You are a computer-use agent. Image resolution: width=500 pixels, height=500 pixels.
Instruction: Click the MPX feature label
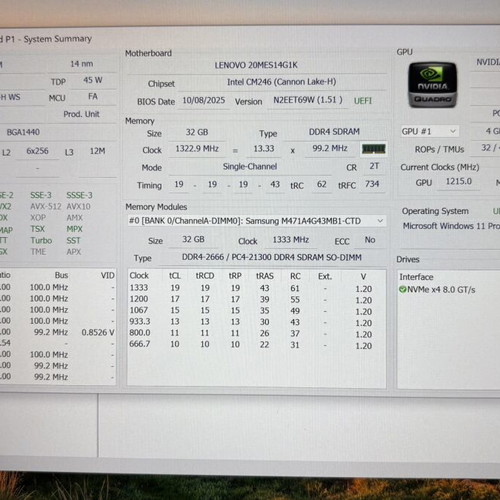74,229
